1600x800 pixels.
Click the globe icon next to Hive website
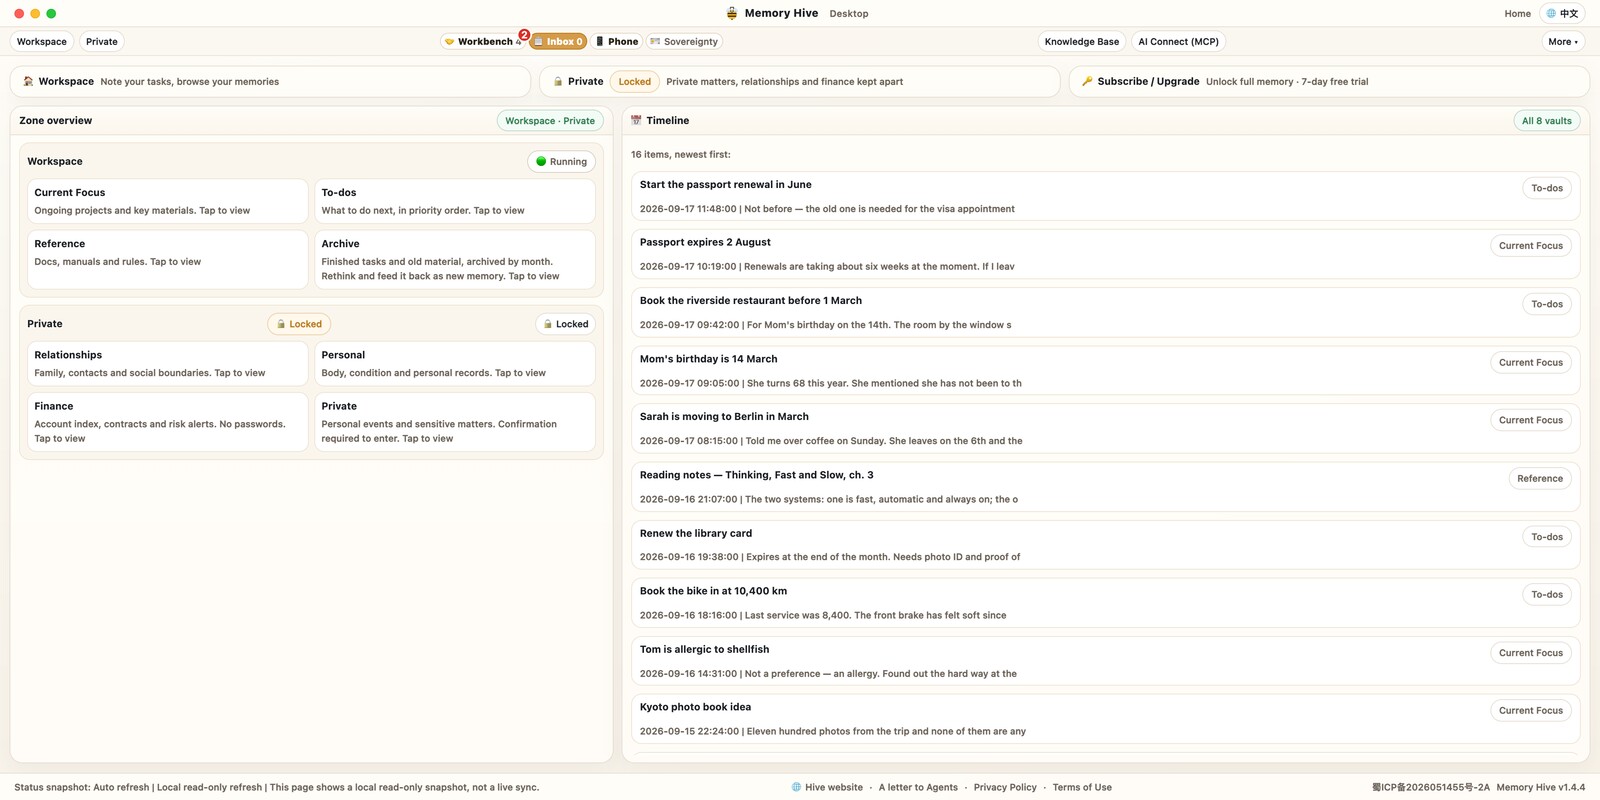796,787
